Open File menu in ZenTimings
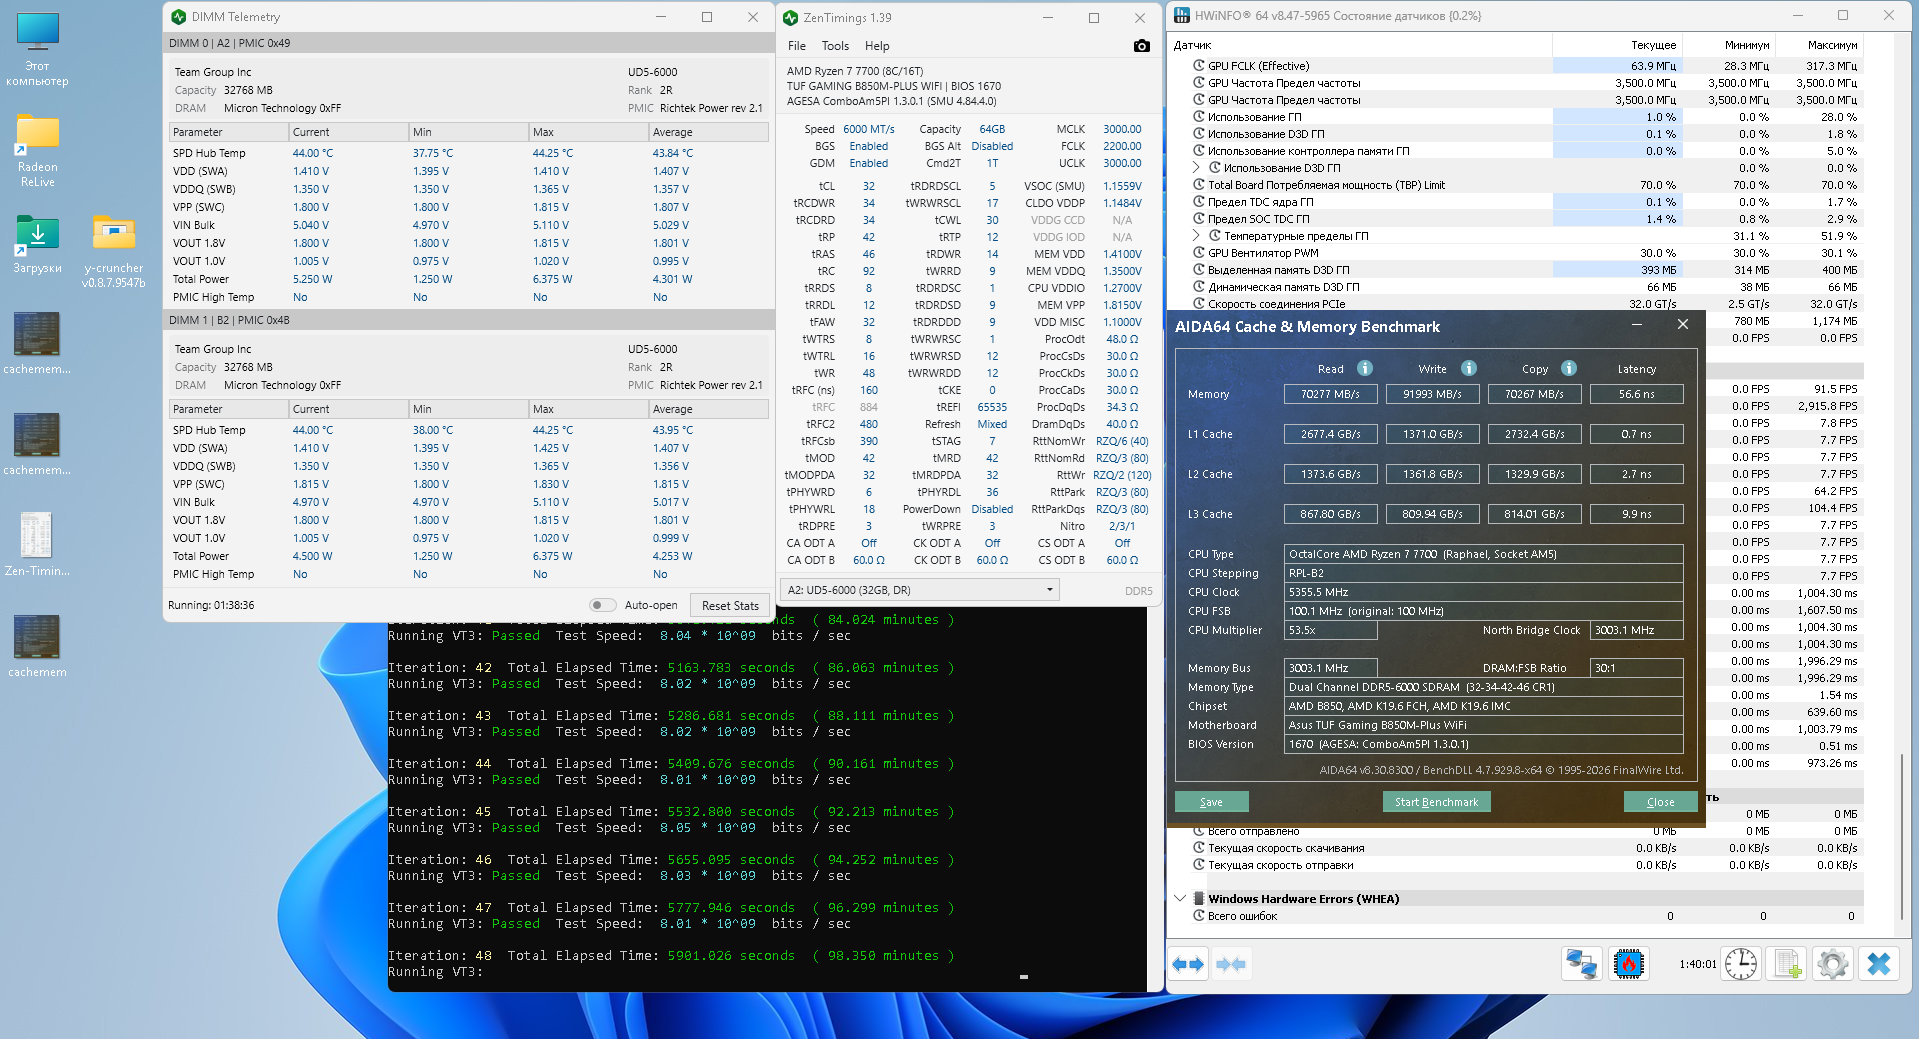Image resolution: width=1919 pixels, height=1039 pixels. pyautogui.click(x=797, y=46)
